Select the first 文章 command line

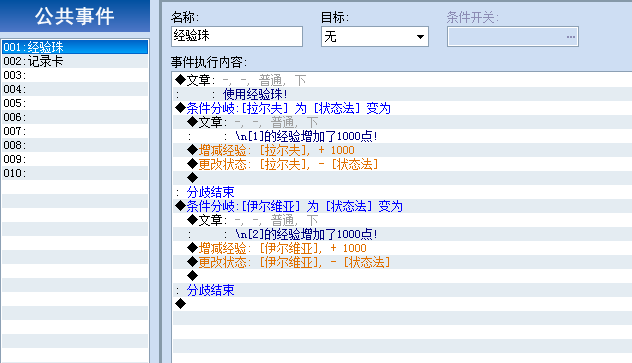tap(402, 80)
